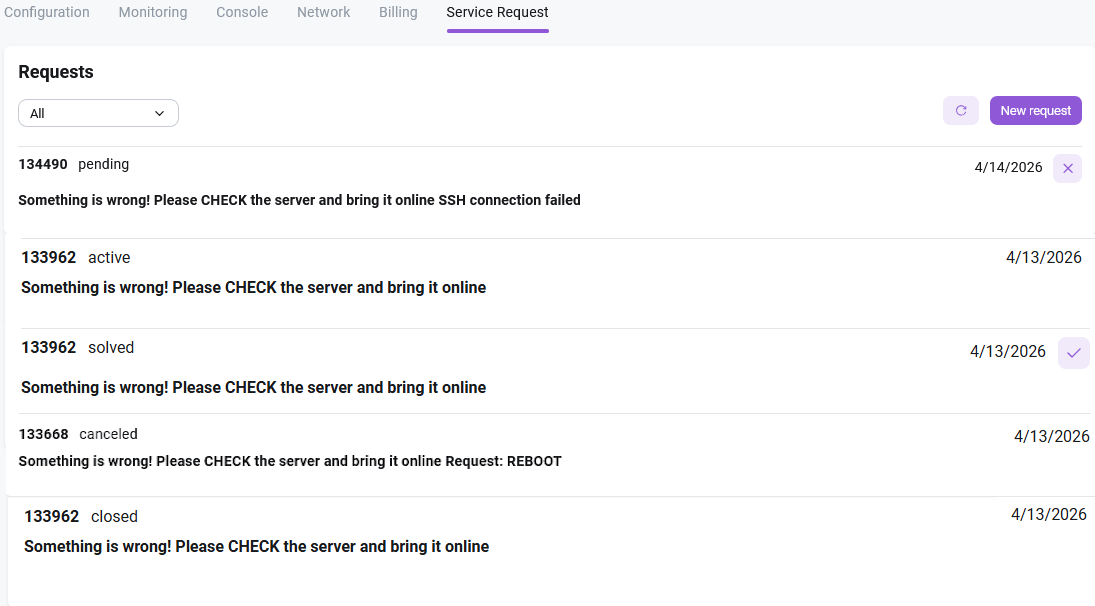Click the 4/14/2026 date on pending request

(1008, 167)
